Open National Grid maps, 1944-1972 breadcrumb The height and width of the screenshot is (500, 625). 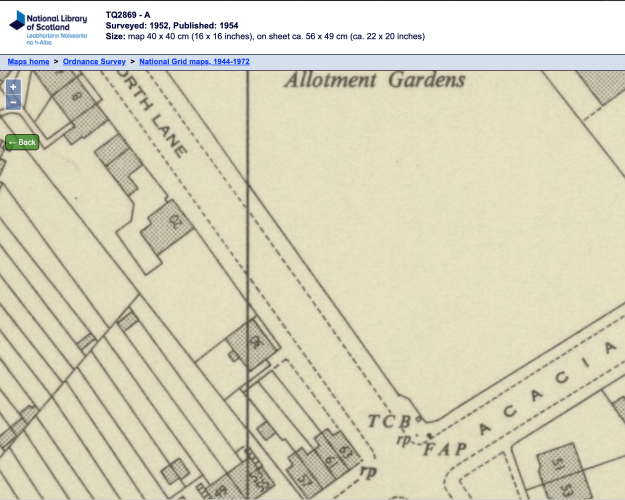194,62
